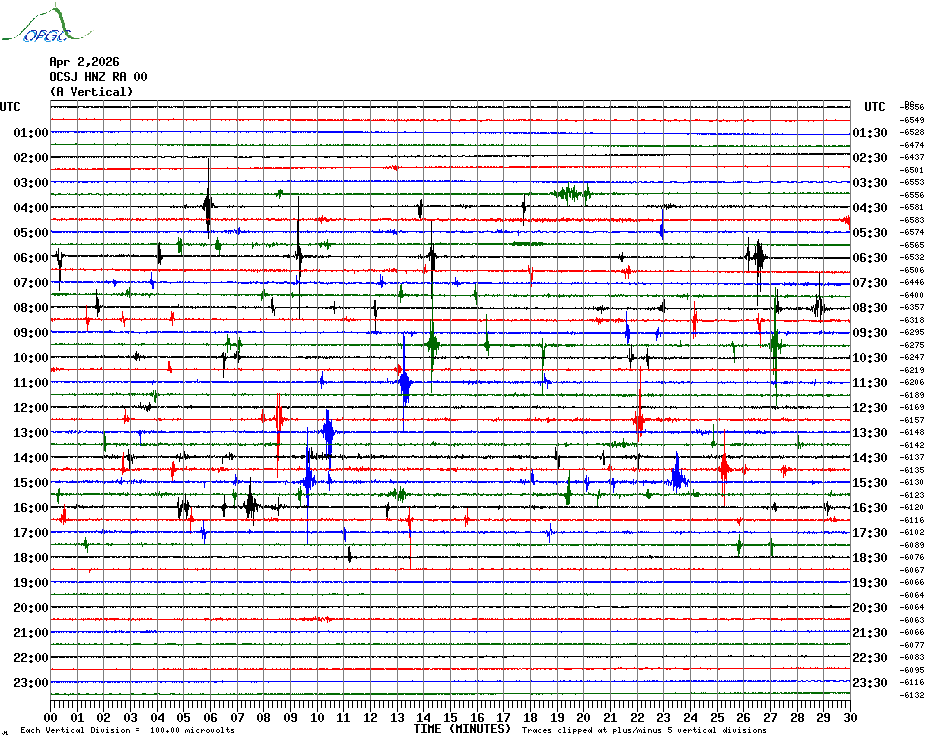Image resolution: width=930 pixels, height=744 pixels.
Task: Click minute '30' on the bottom axis
Action: coord(851,717)
